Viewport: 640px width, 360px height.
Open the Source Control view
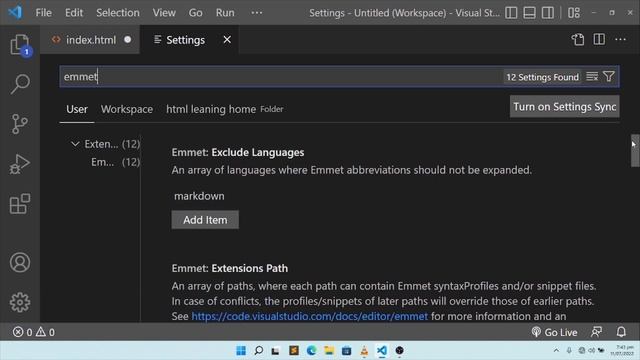[20, 124]
